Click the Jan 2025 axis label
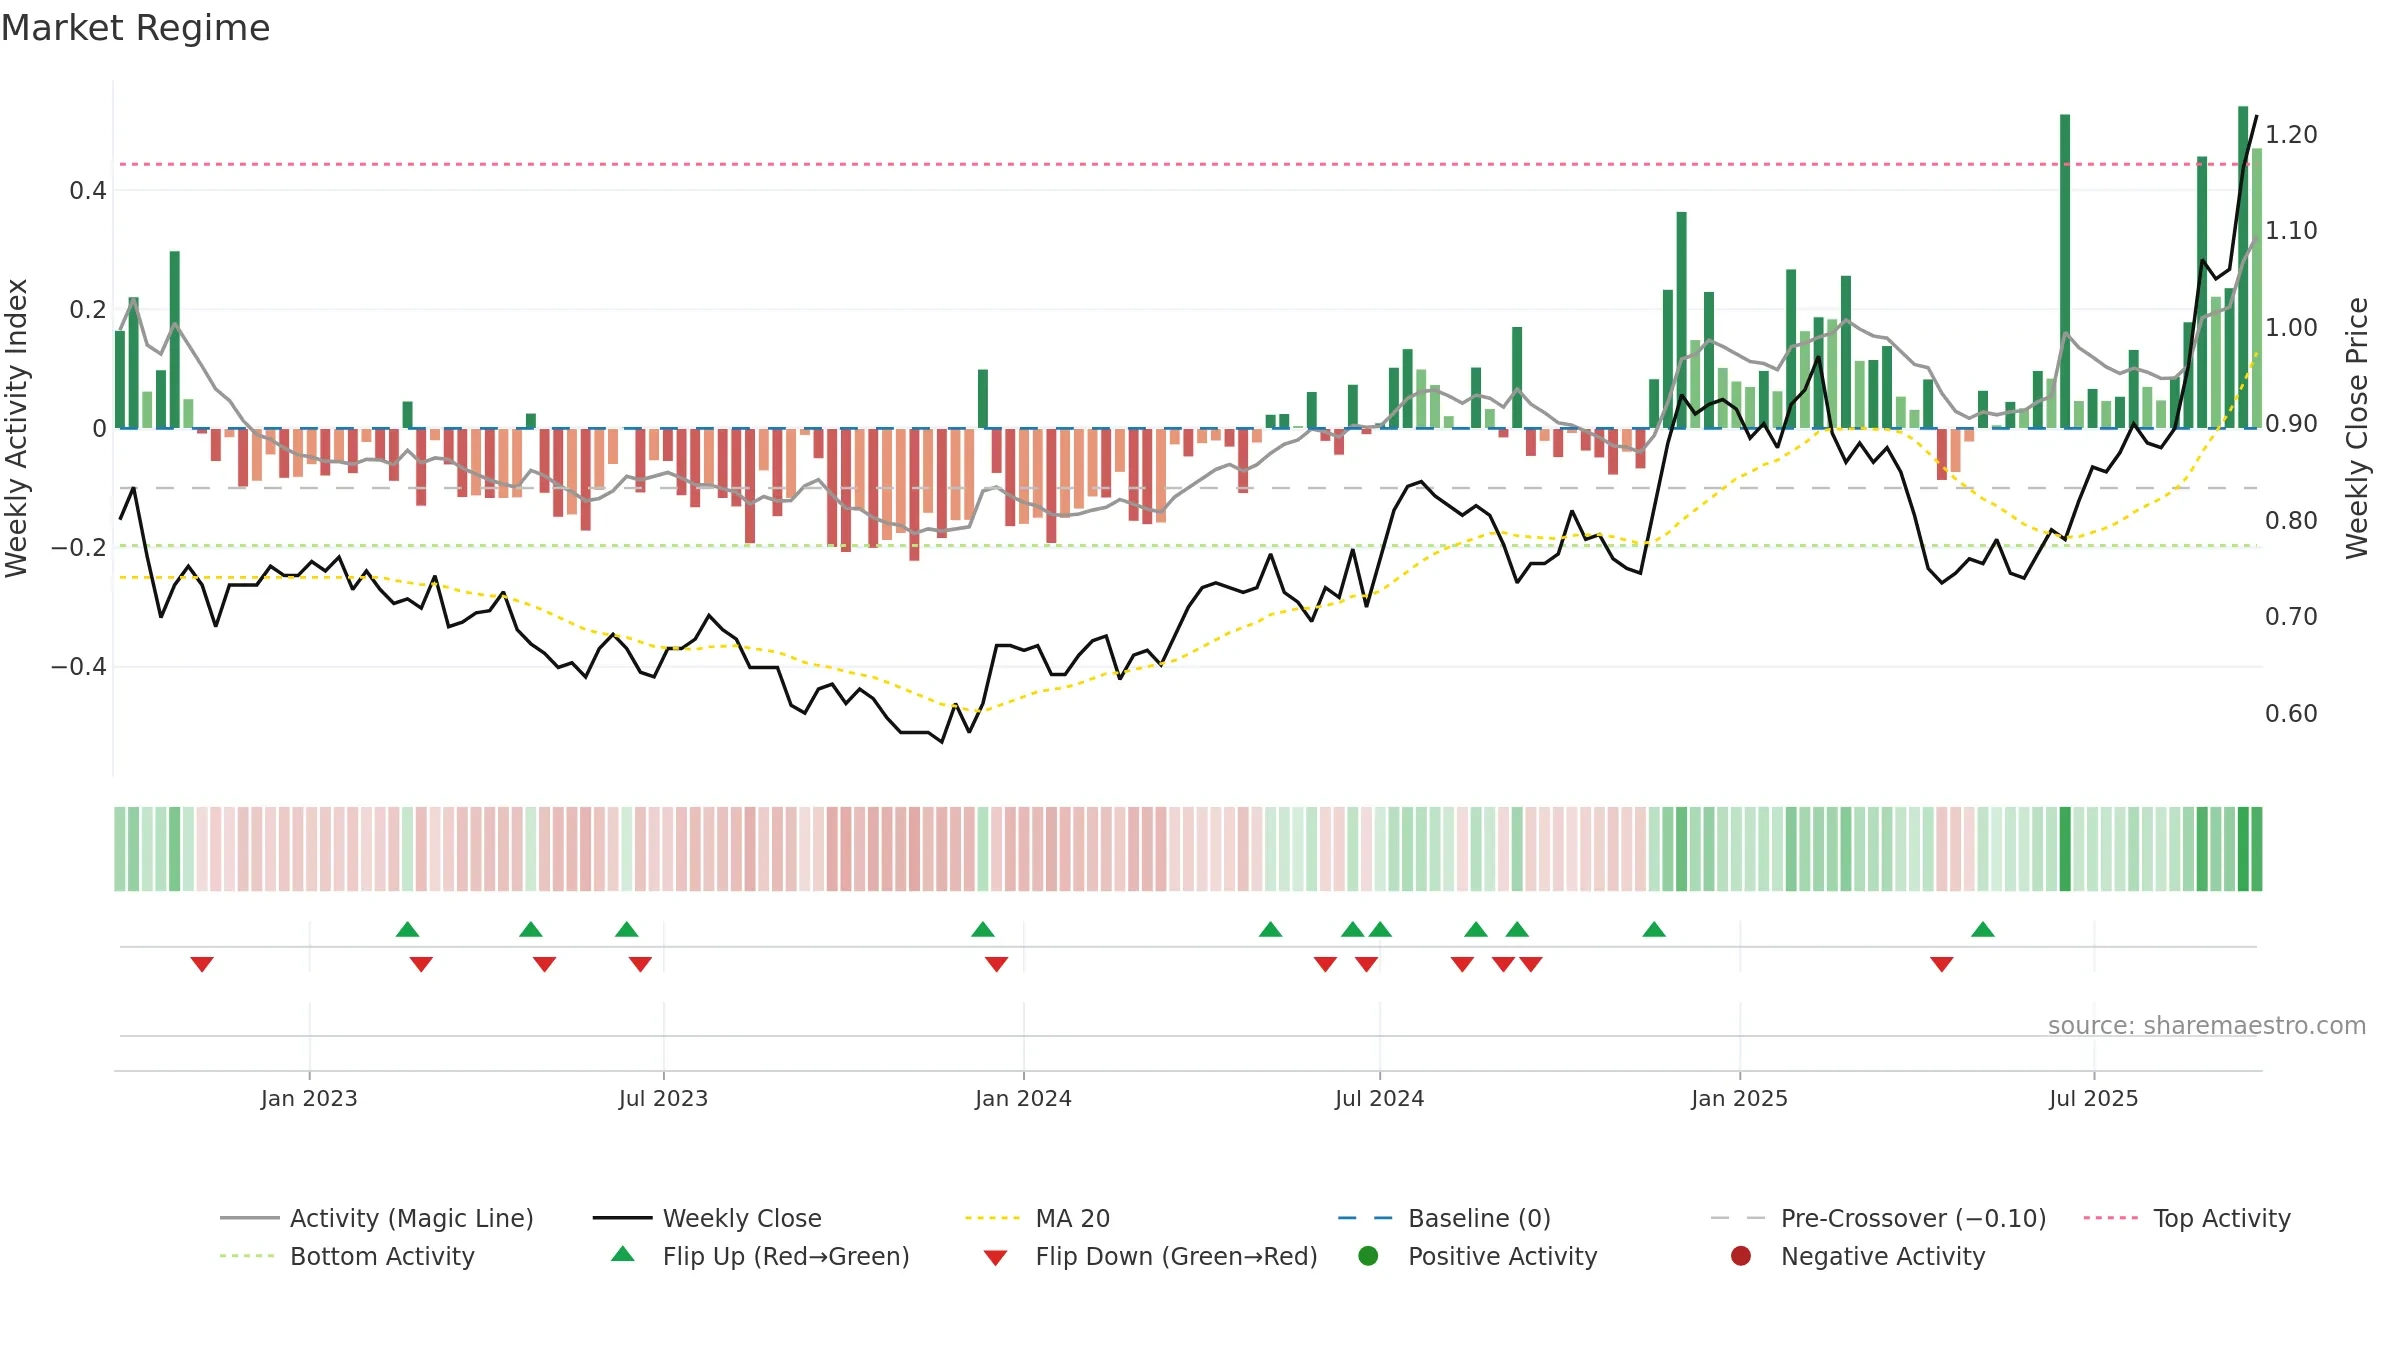Image resolution: width=2400 pixels, height=1350 pixels. [1739, 1098]
